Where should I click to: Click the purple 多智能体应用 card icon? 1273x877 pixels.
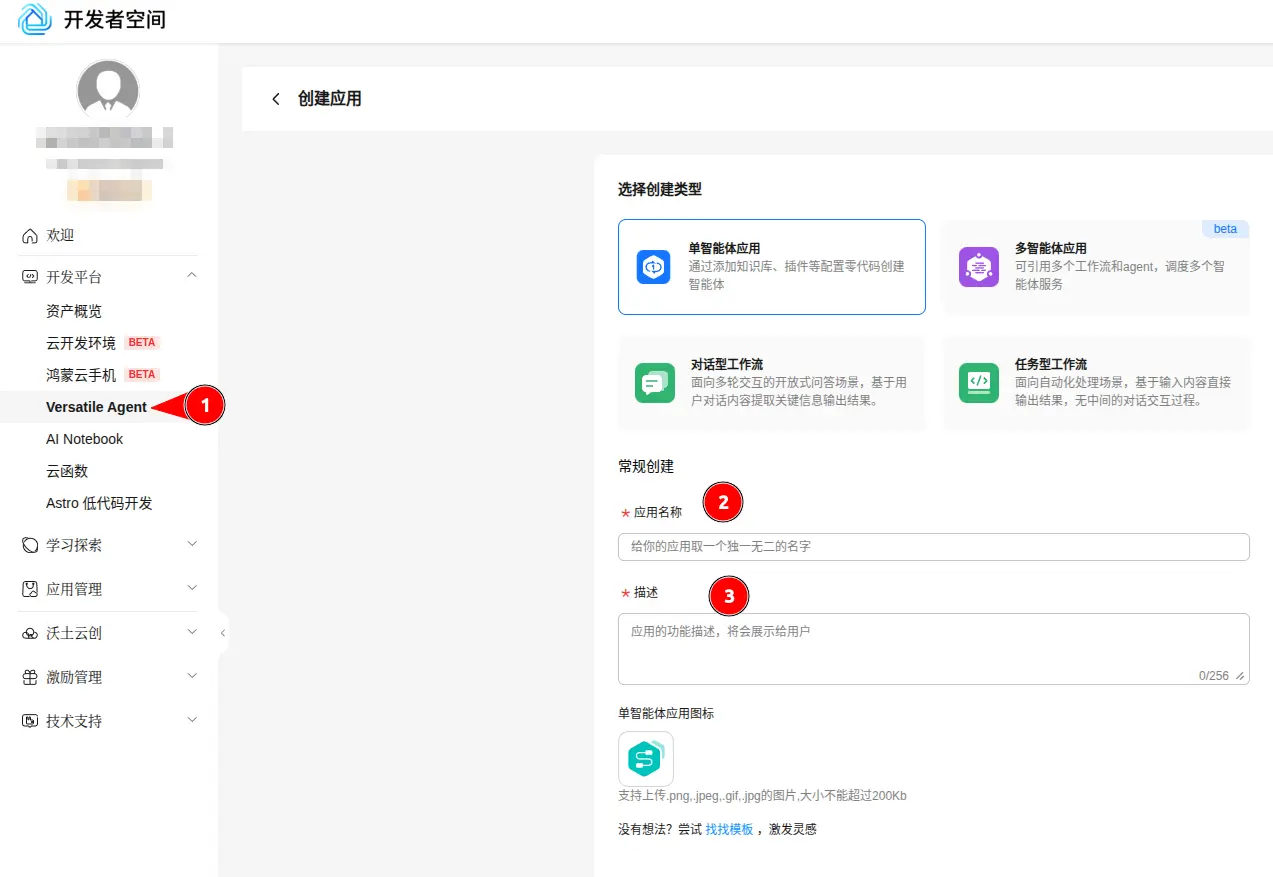click(979, 267)
